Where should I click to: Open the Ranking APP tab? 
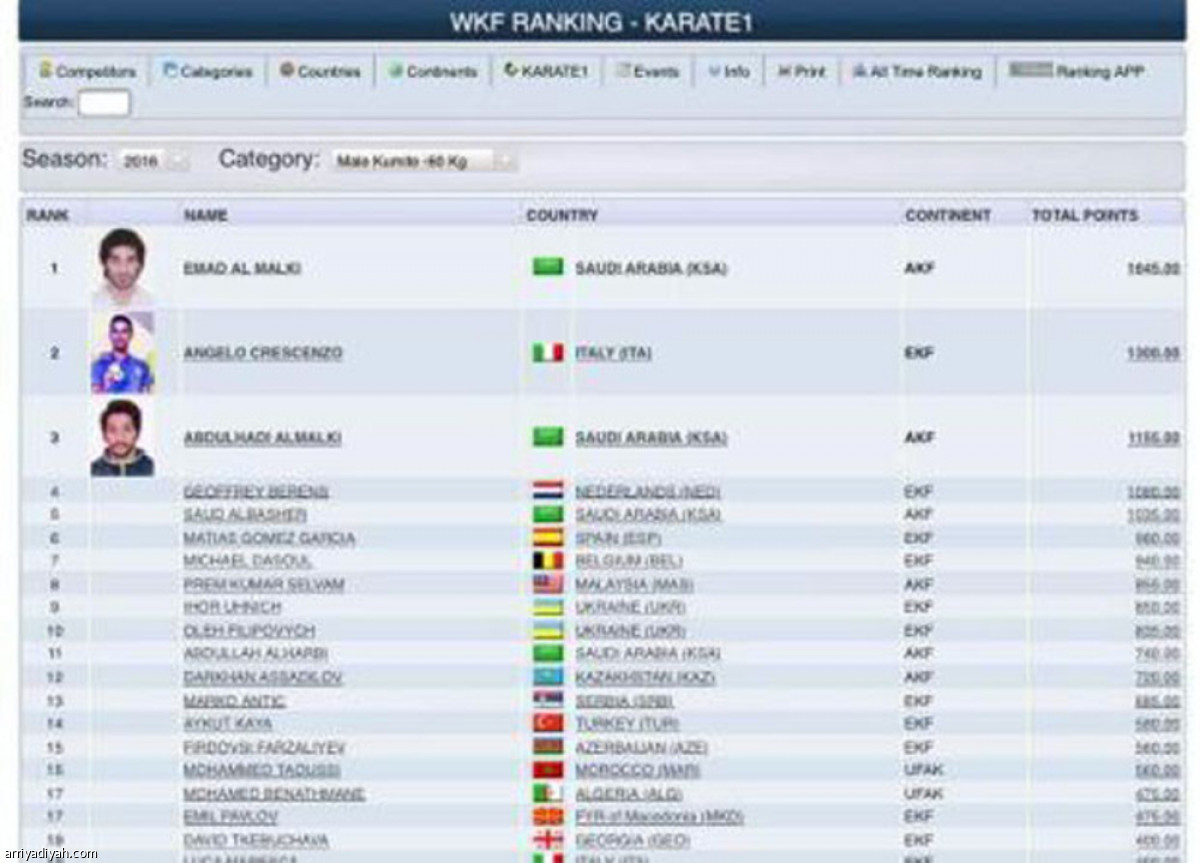pyautogui.click(x=1076, y=72)
